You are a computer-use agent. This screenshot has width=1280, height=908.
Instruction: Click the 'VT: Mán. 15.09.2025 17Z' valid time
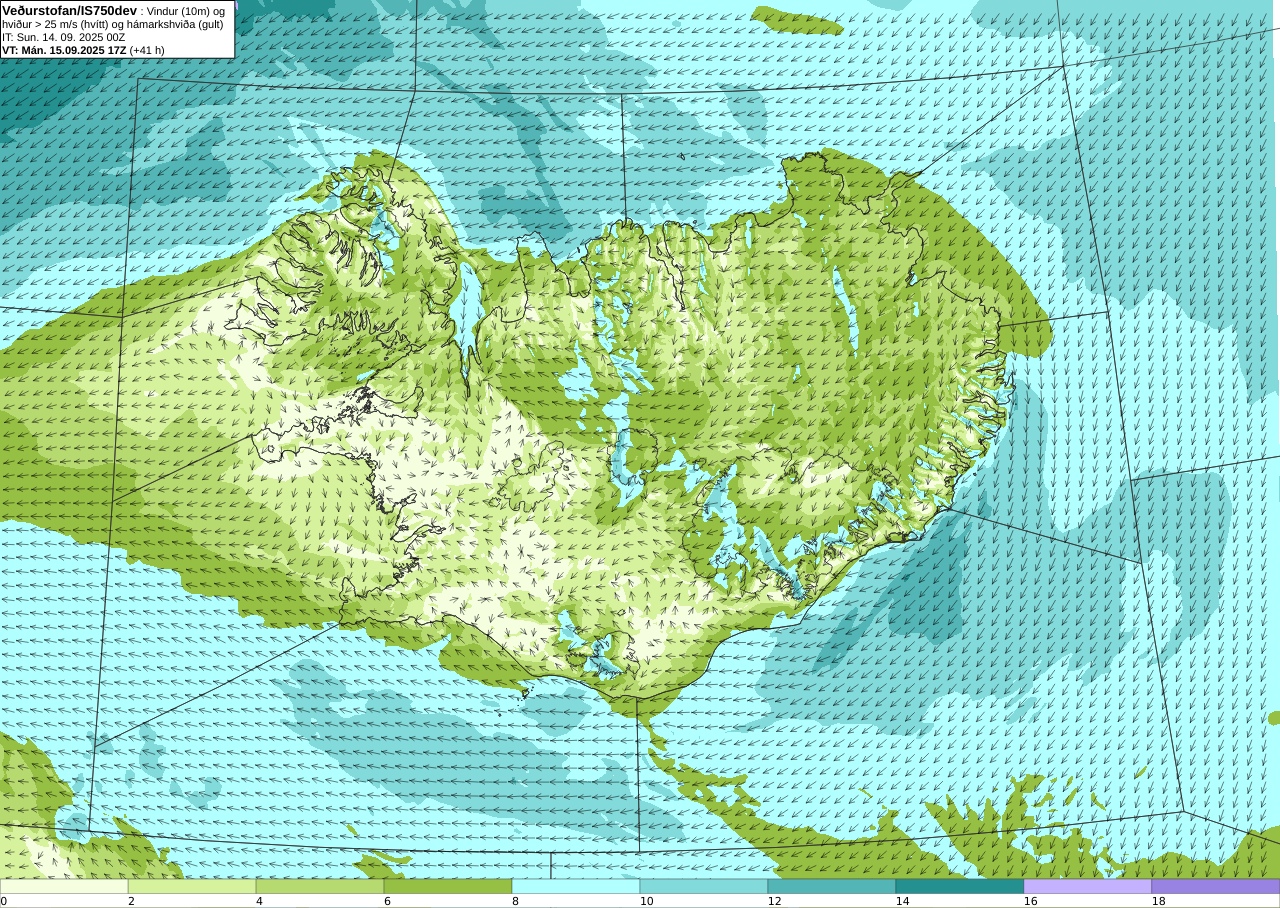[x=64, y=50]
